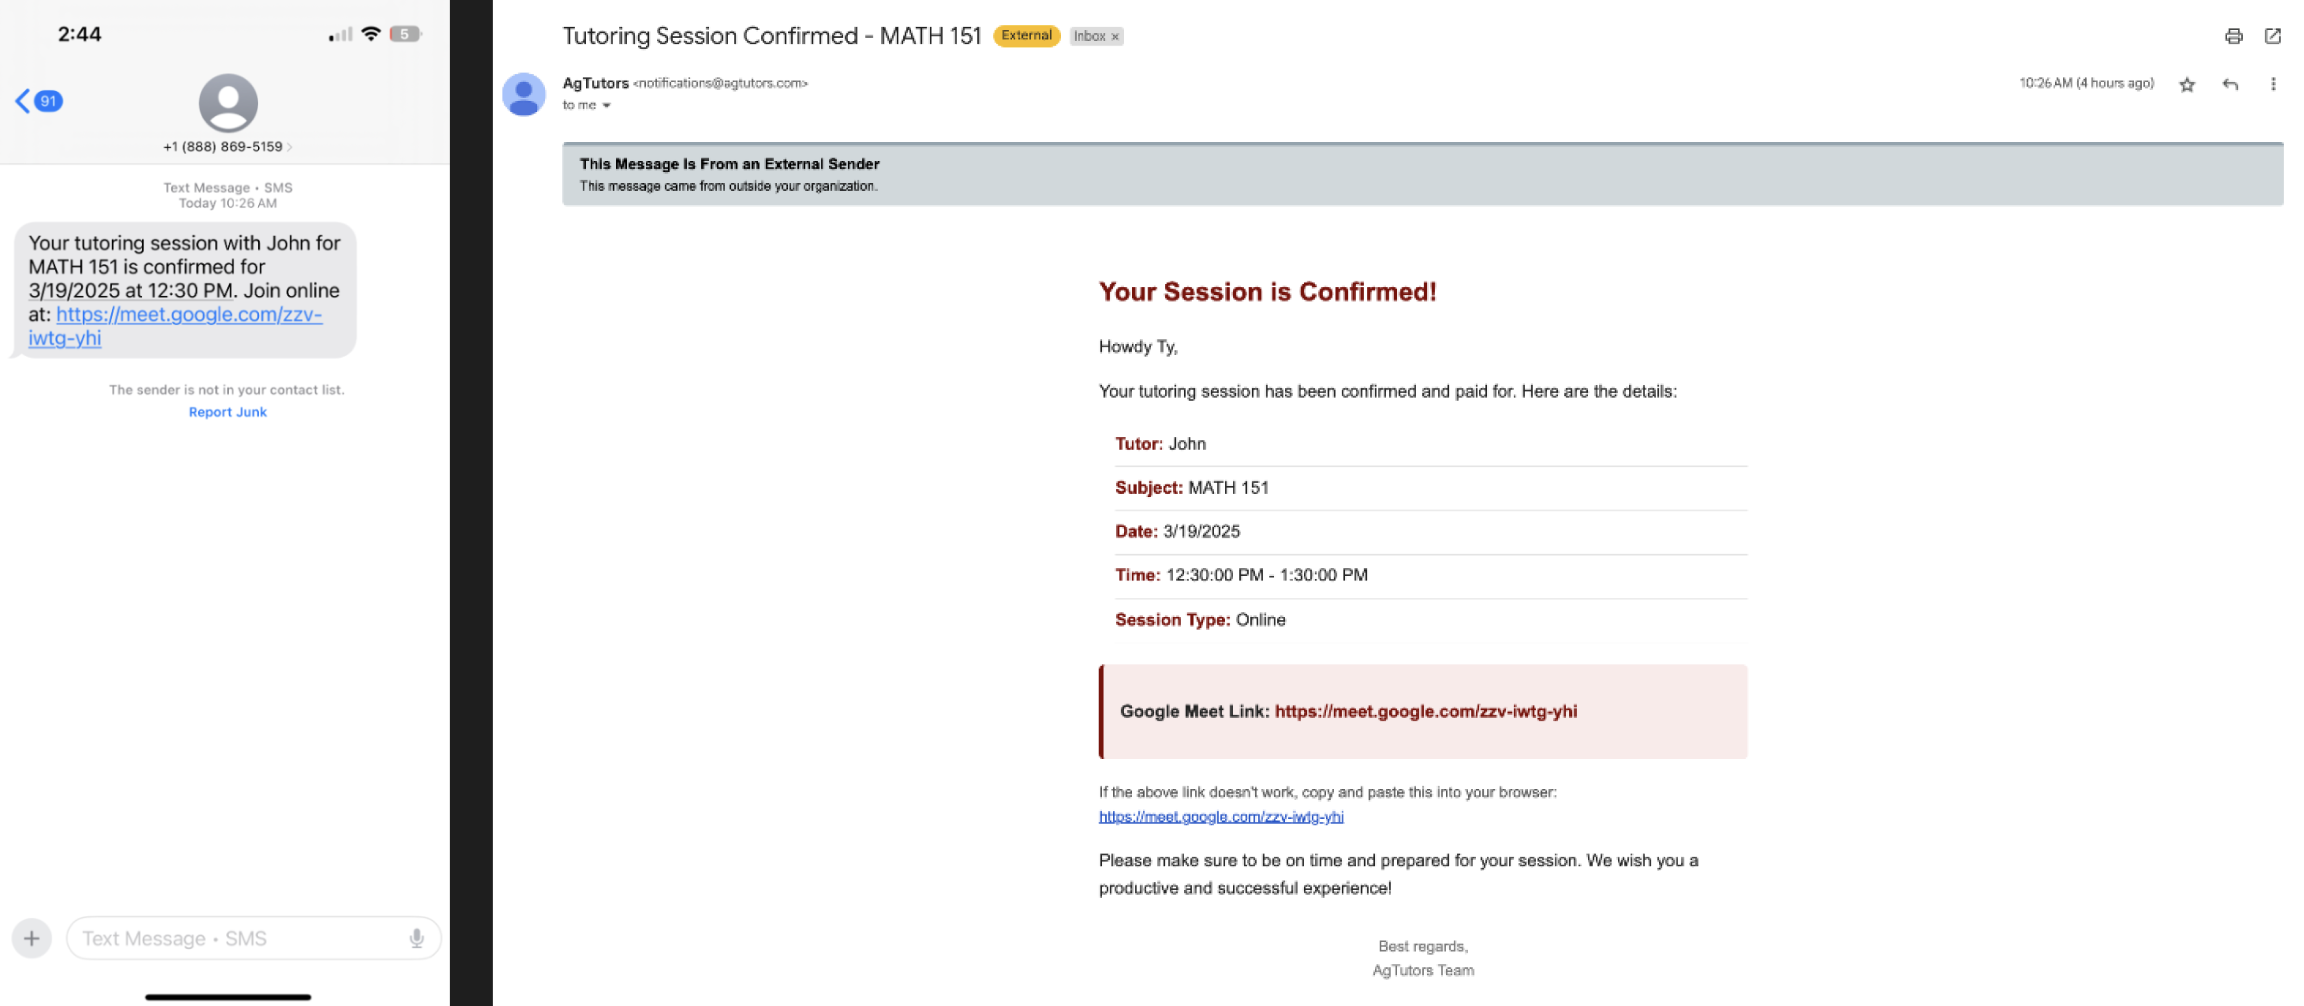Click the blue fallback meet.google.com link
This screenshot has width=2304, height=1006.
point(1221,816)
